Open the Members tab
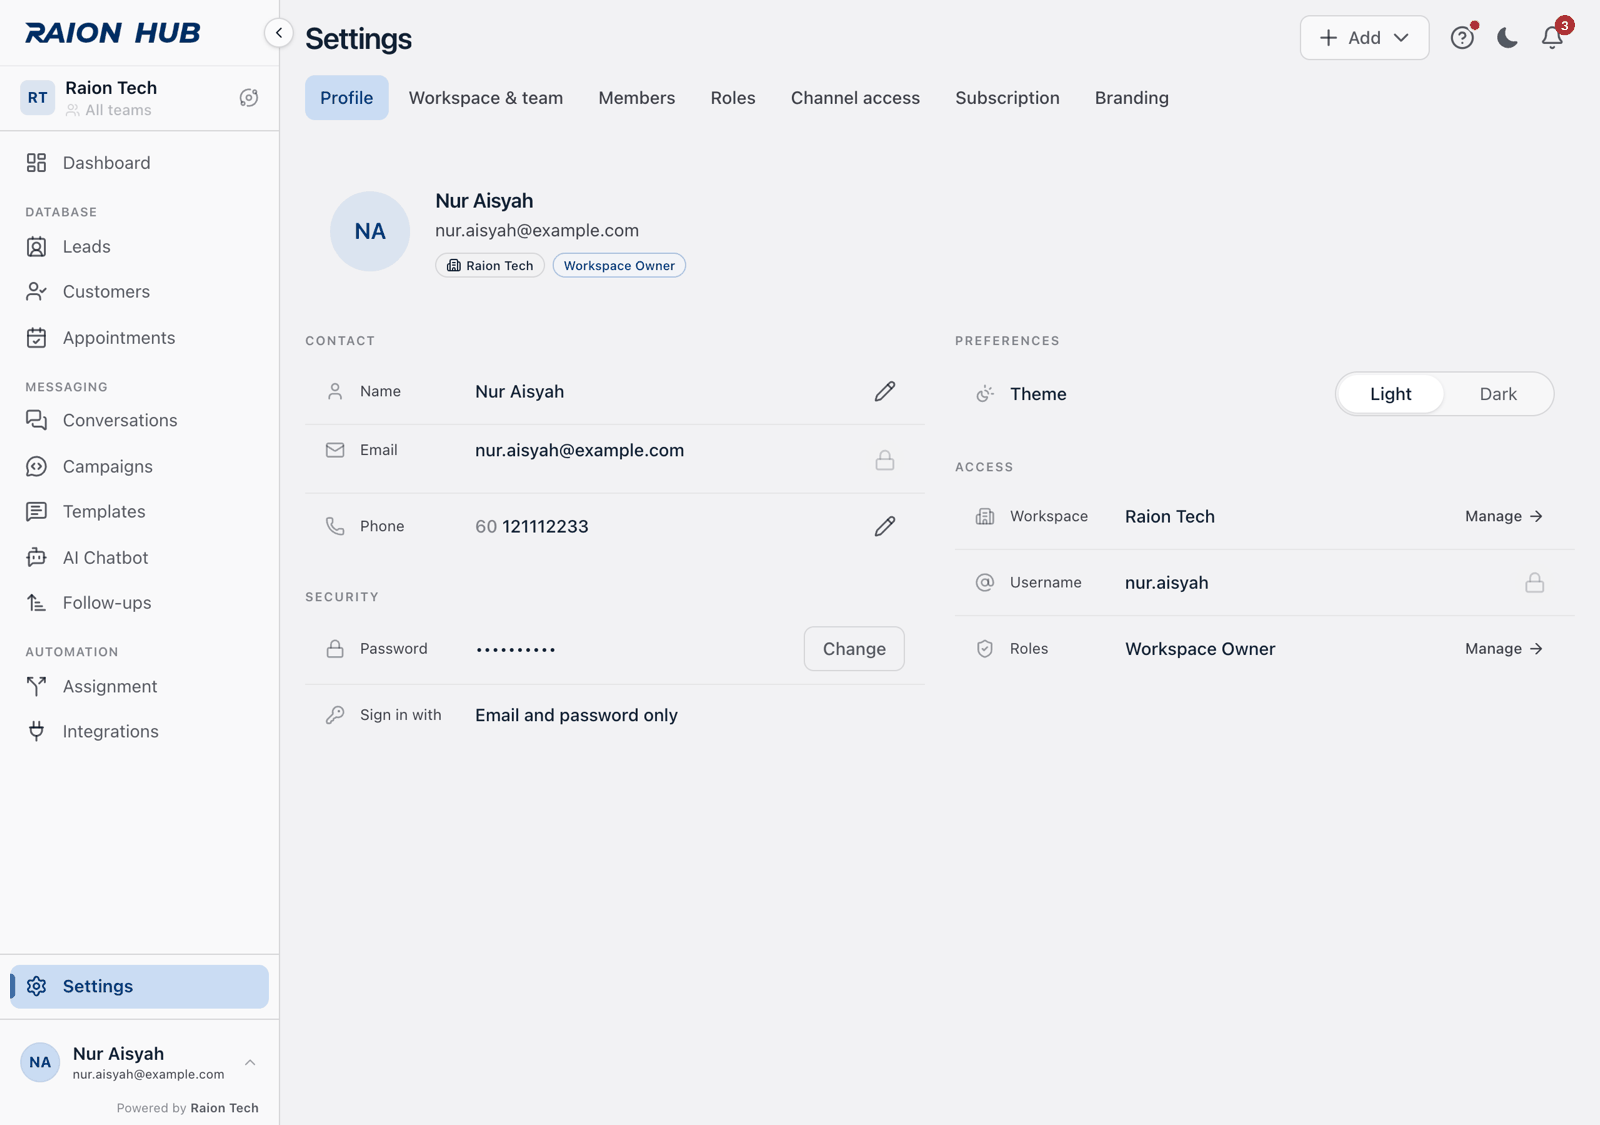This screenshot has width=1600, height=1125. click(637, 98)
